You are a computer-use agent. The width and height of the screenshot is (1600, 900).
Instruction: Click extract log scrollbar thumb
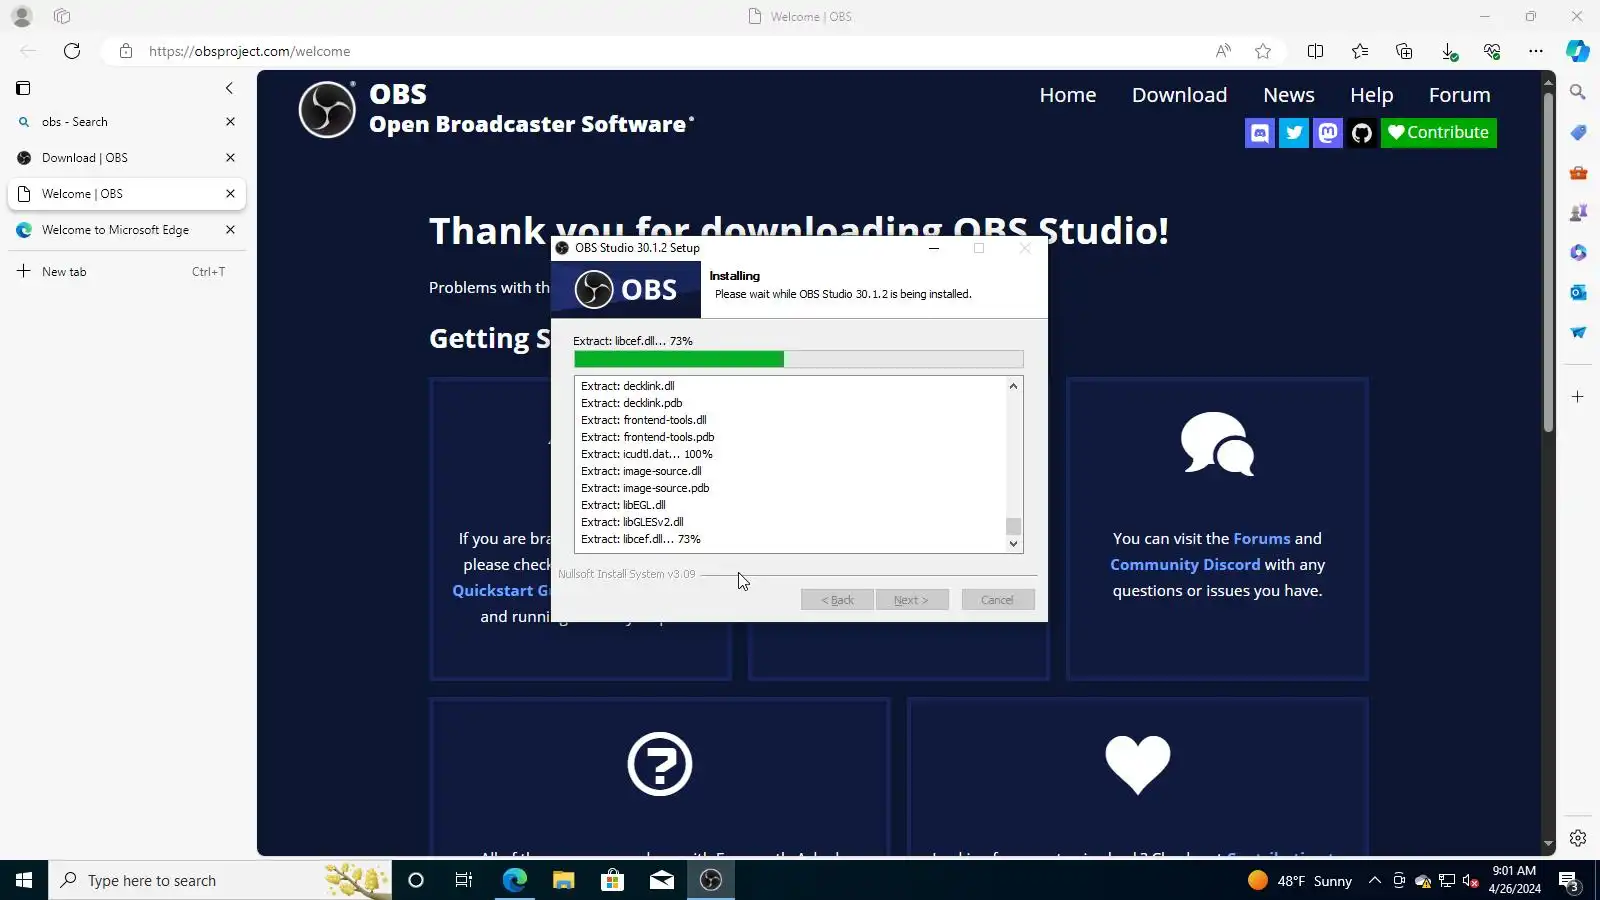click(x=1013, y=526)
